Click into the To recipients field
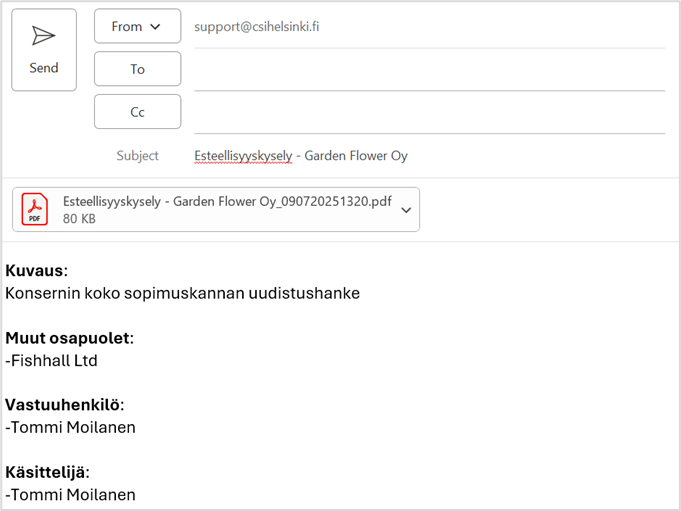 [429, 70]
